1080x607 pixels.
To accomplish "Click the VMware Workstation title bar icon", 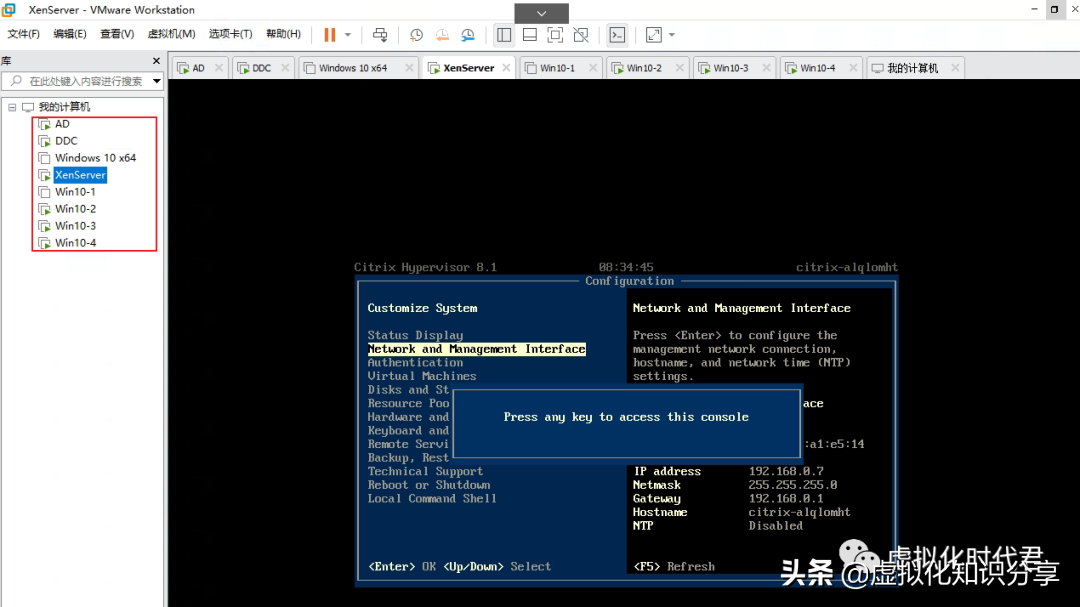I will coord(9,10).
